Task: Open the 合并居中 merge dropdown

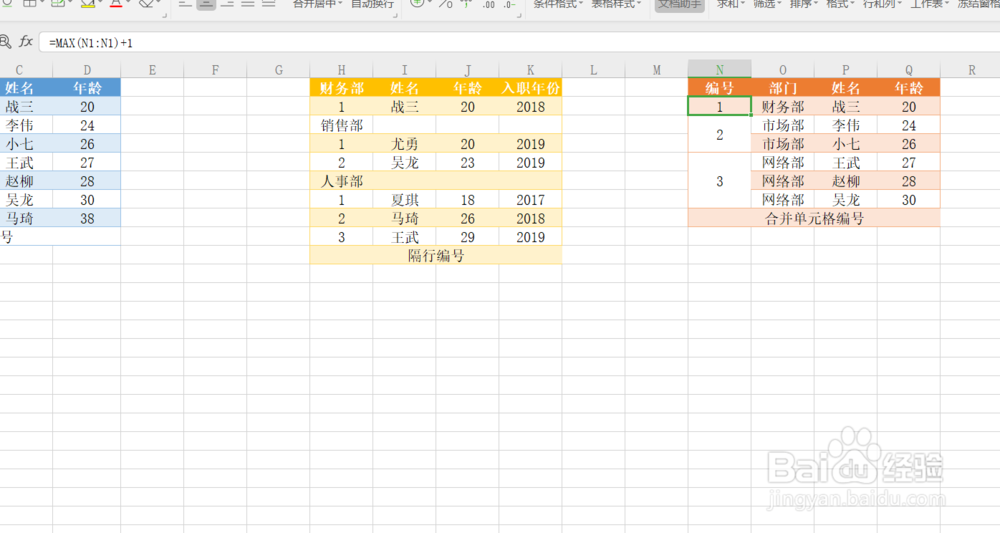Action: (317, 4)
